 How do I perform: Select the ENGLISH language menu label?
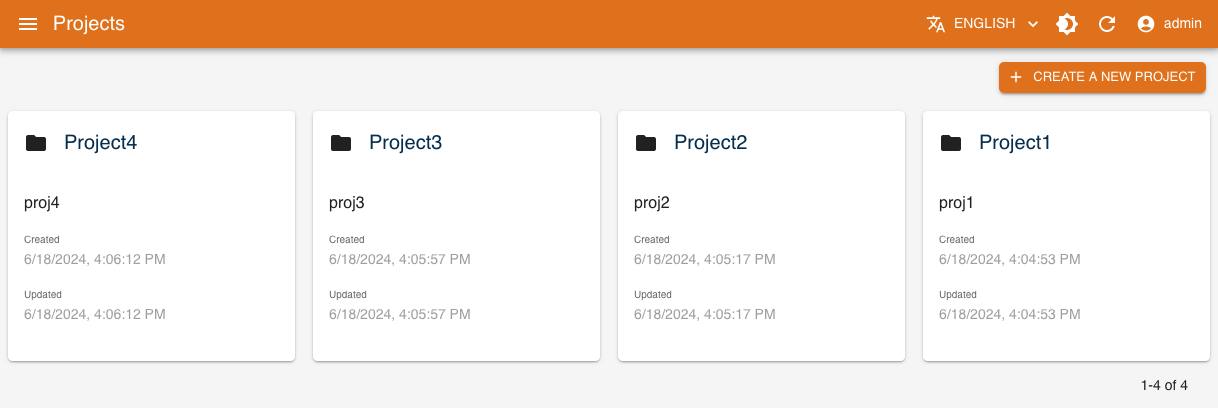[x=984, y=24]
